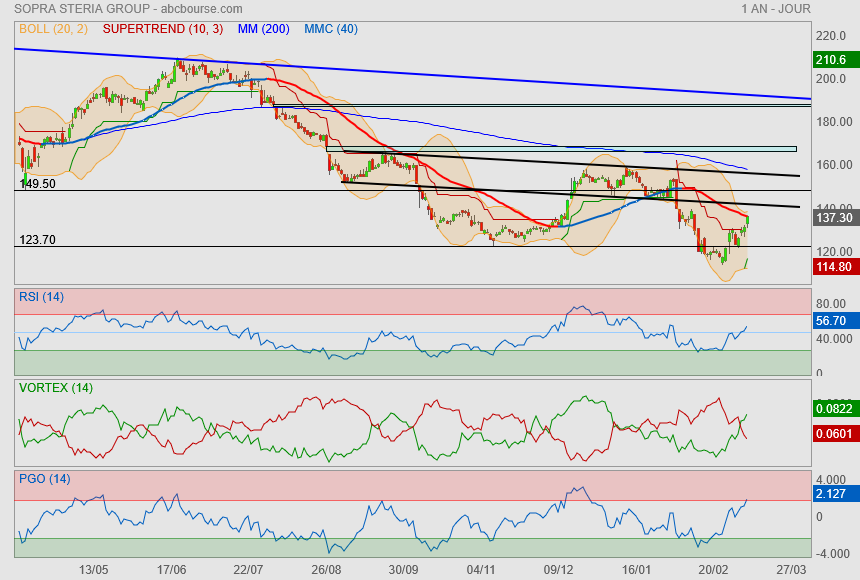860x580 pixels.
Task: Select the blue 56.70 RSI value tag
Action: pos(832,321)
